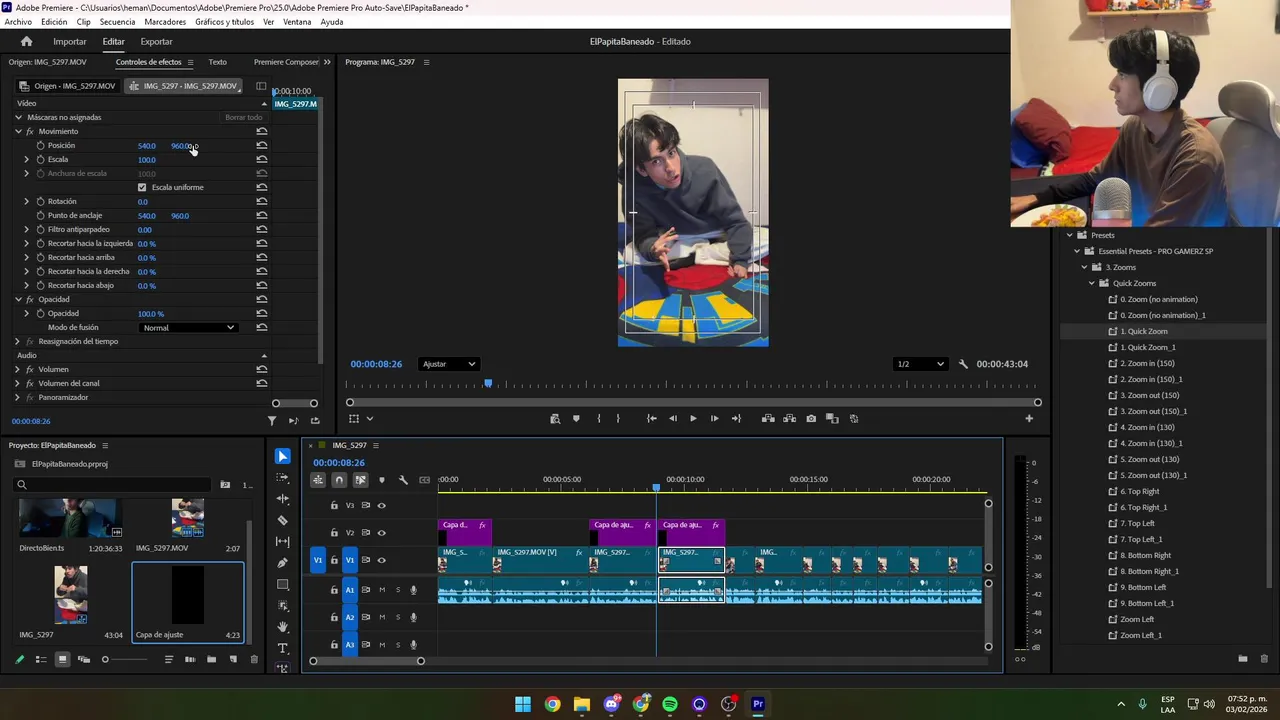Toggle Escala uniforme checkbox

pos(142,188)
